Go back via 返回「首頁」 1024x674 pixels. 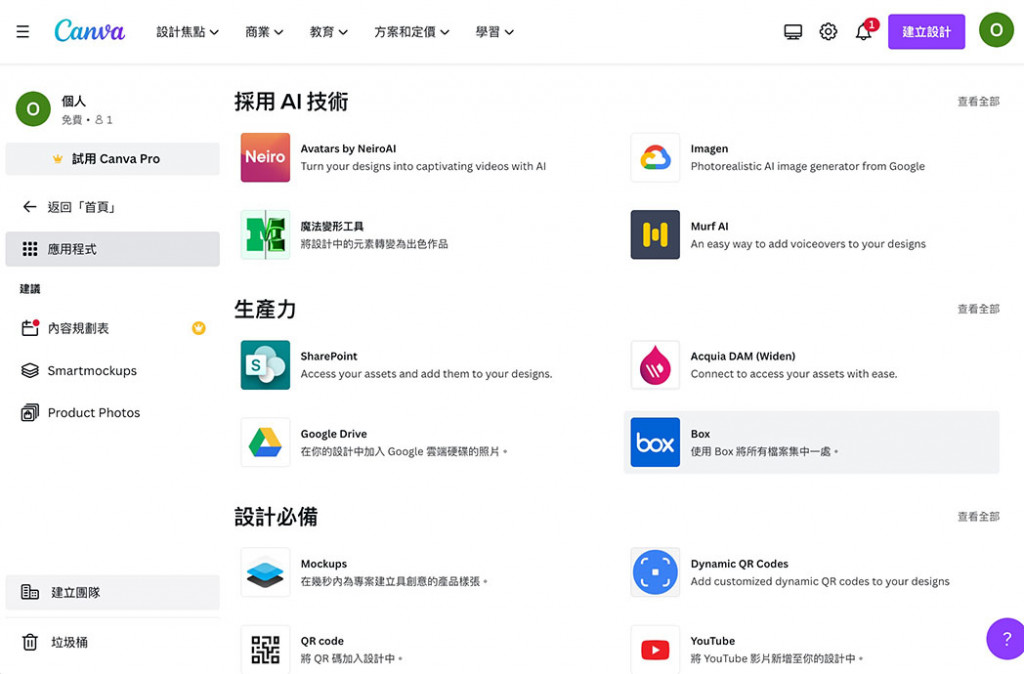coord(112,207)
